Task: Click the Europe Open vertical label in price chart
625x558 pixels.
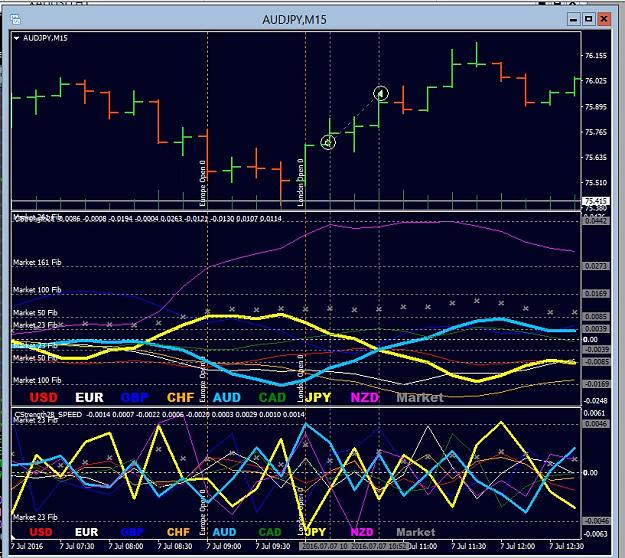Action: (202, 183)
